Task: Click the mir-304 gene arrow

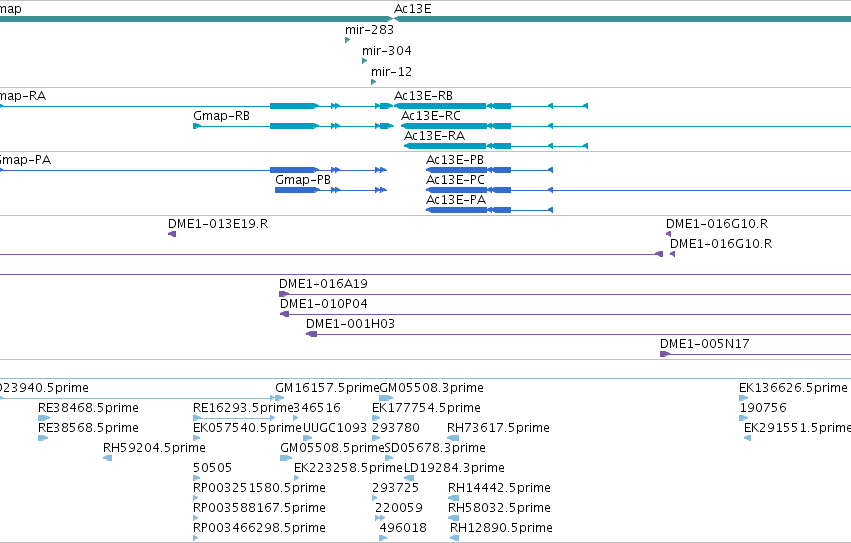Action: pos(365,61)
